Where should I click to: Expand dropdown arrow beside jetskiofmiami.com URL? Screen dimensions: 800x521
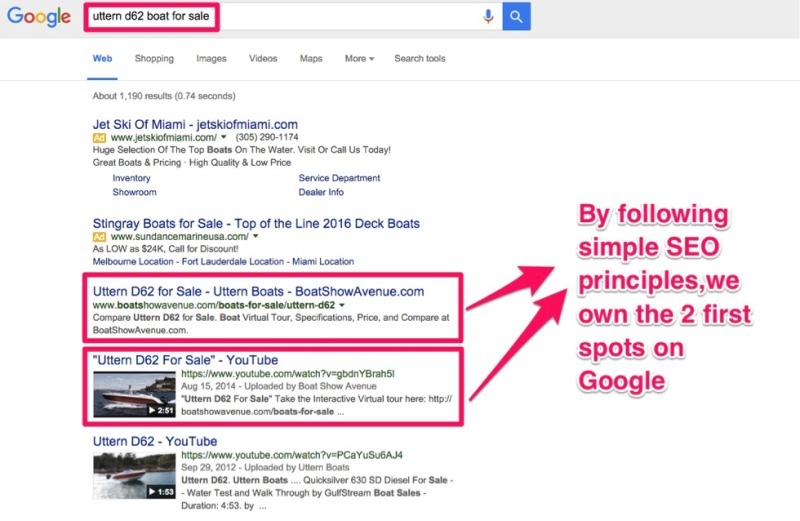[x=223, y=137]
